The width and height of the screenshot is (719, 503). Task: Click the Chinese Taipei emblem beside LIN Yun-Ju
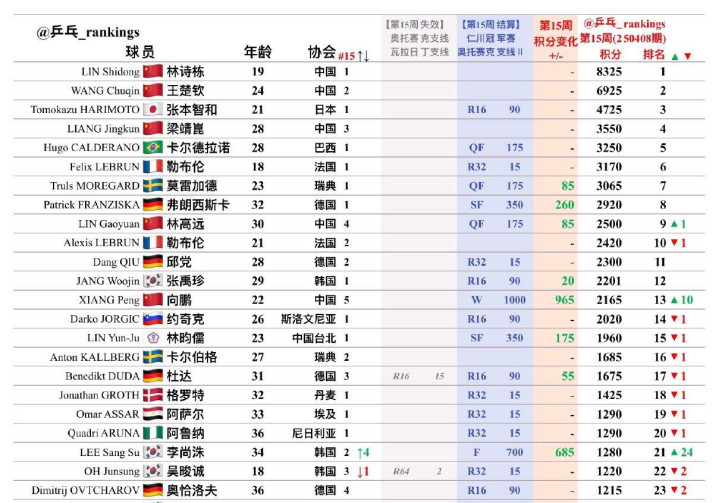pyautogui.click(x=153, y=338)
